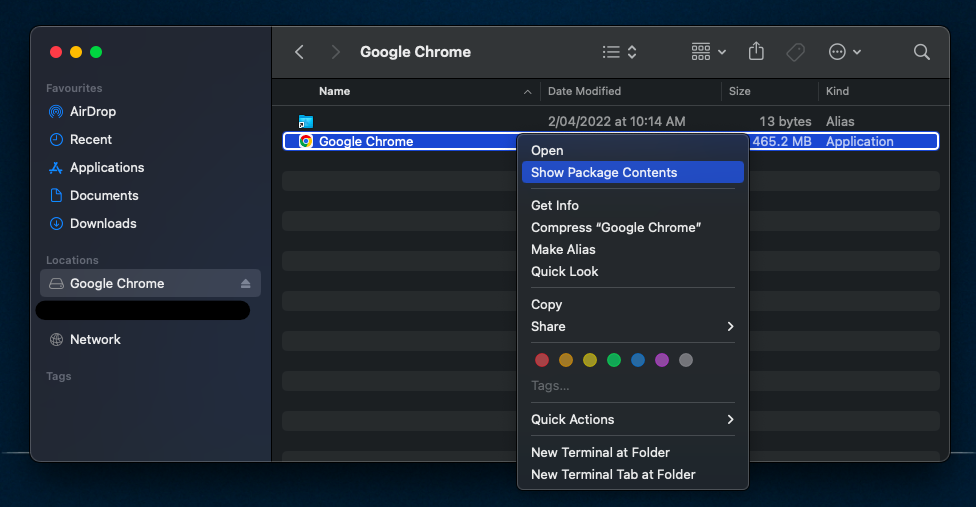Viewport: 976px width, 507px height.
Task: Sort by the Name column header
Action: (334, 91)
